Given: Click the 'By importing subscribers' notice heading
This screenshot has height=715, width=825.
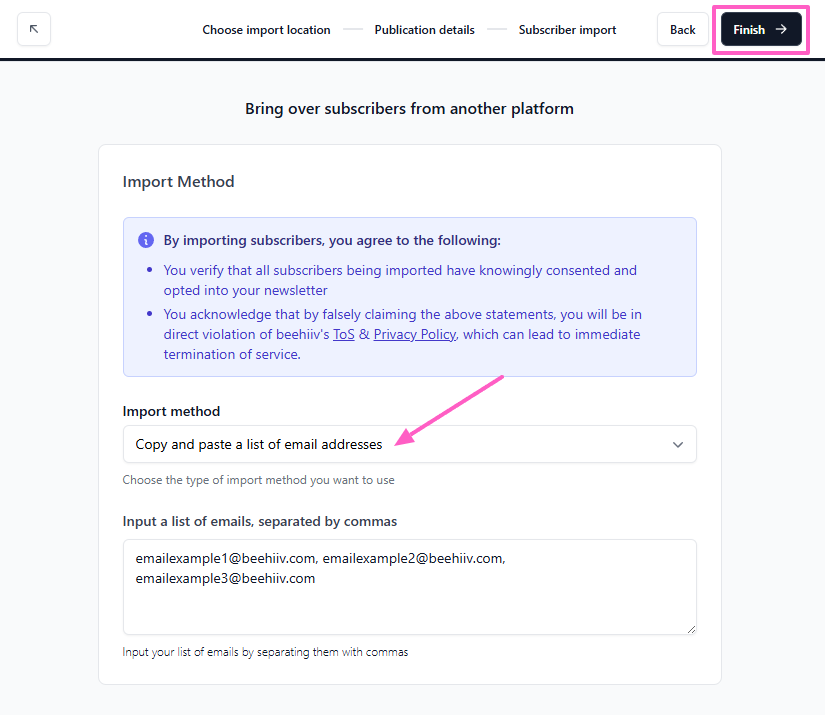Looking at the screenshot, I should tap(332, 240).
